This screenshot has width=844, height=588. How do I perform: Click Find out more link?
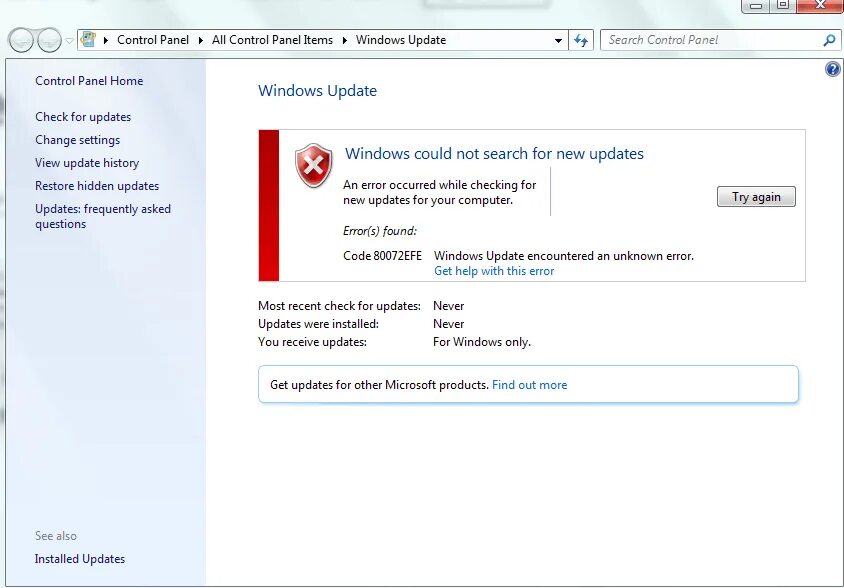click(530, 385)
